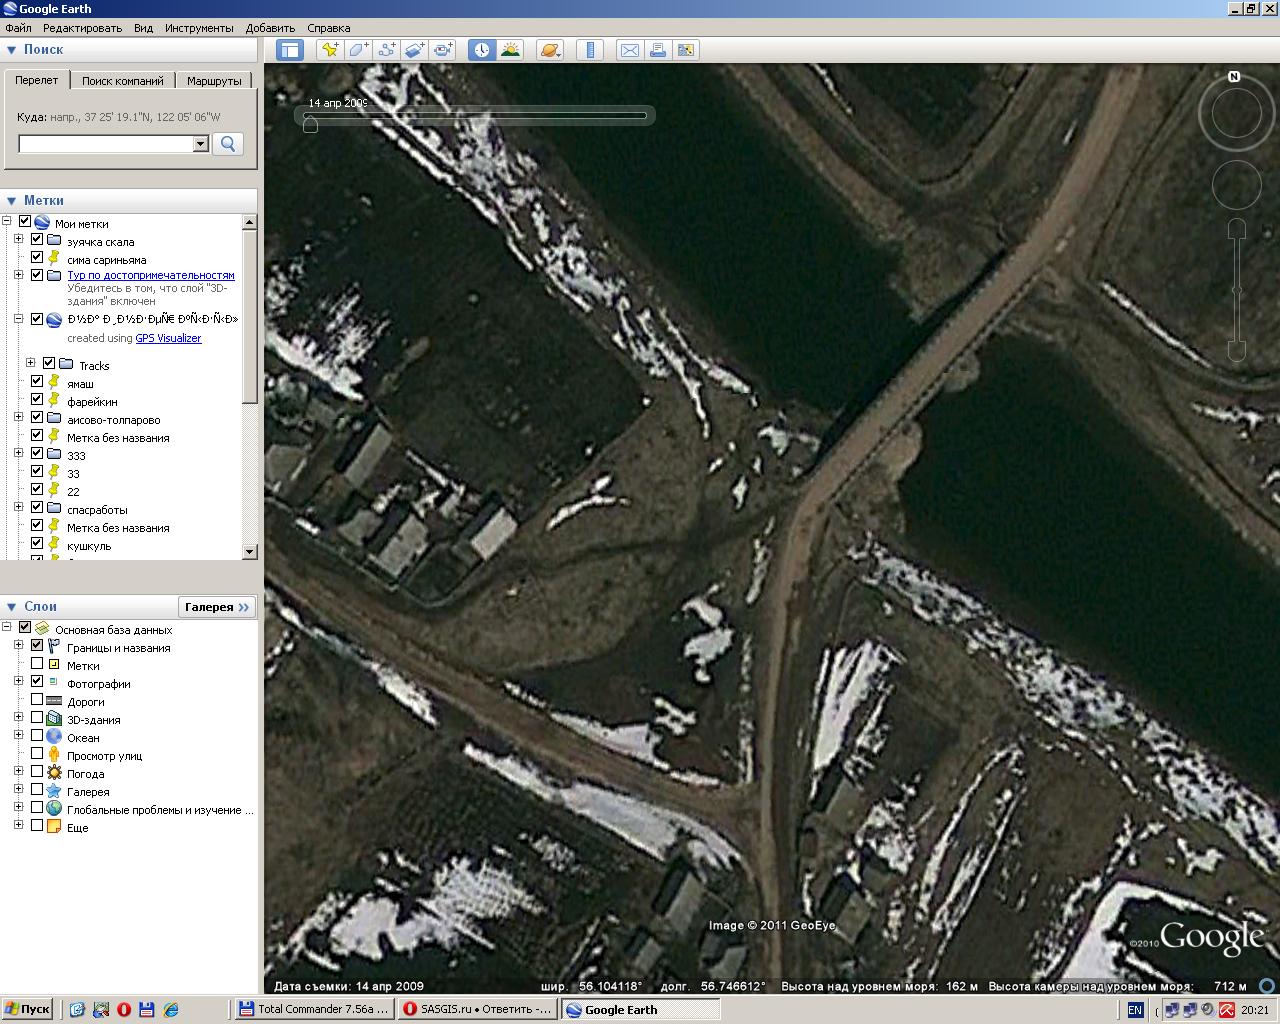Select the Add Polygon tool

click(358, 49)
